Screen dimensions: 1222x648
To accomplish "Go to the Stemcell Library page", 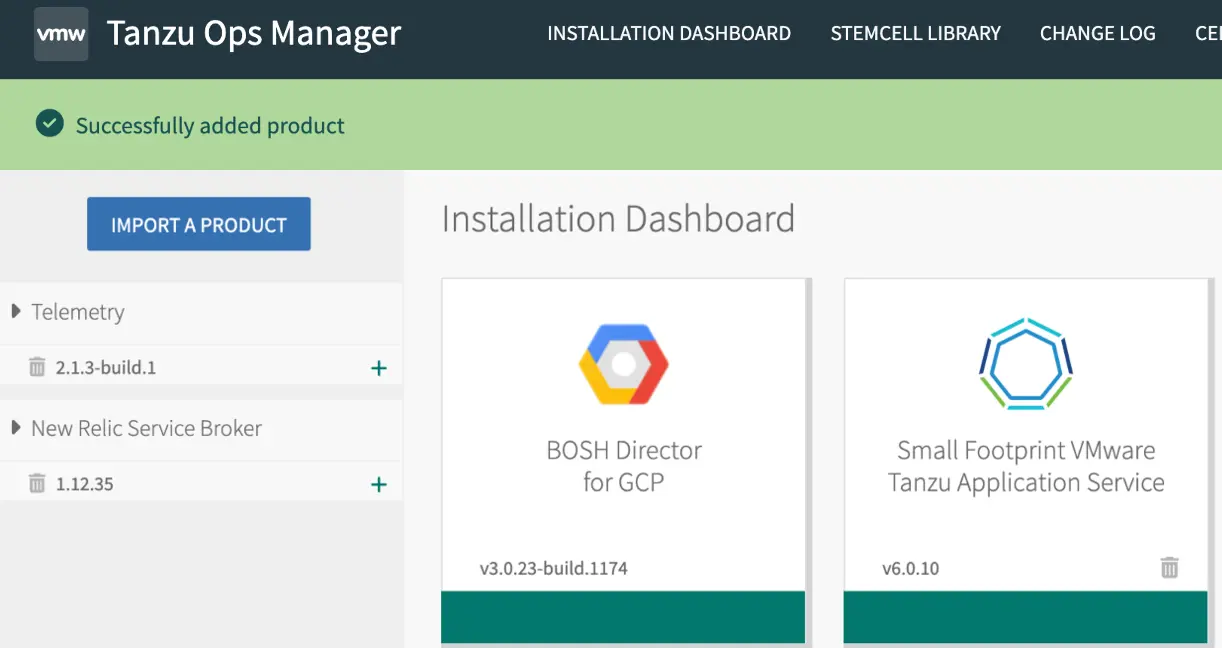I will [915, 34].
